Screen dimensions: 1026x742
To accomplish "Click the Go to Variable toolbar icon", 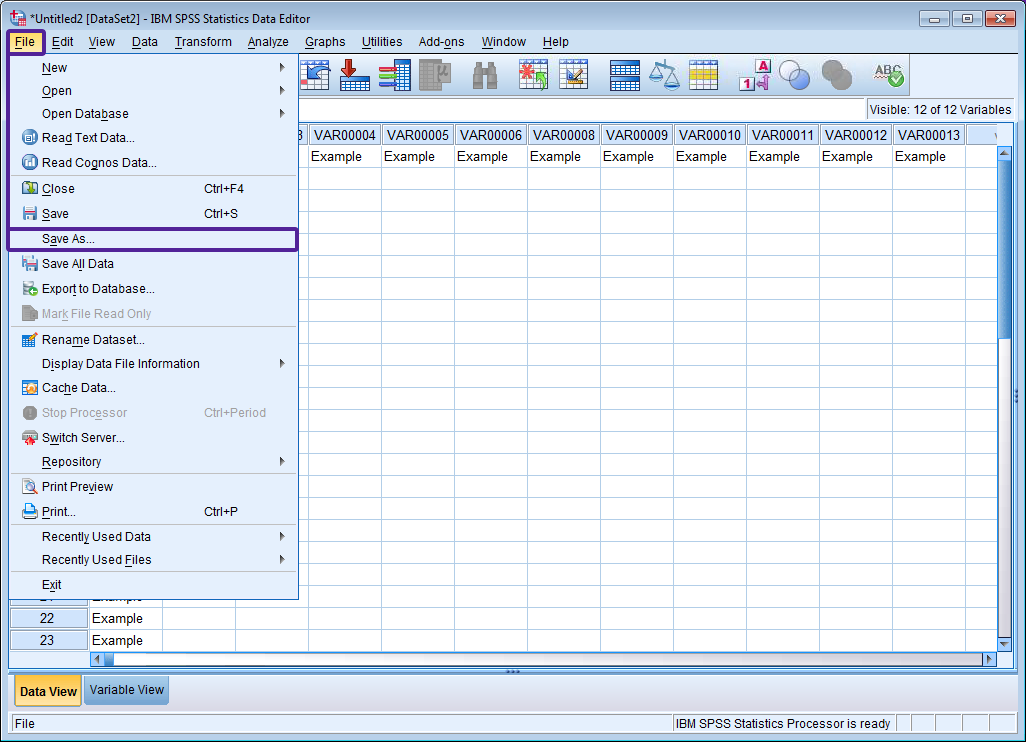I will pos(355,76).
